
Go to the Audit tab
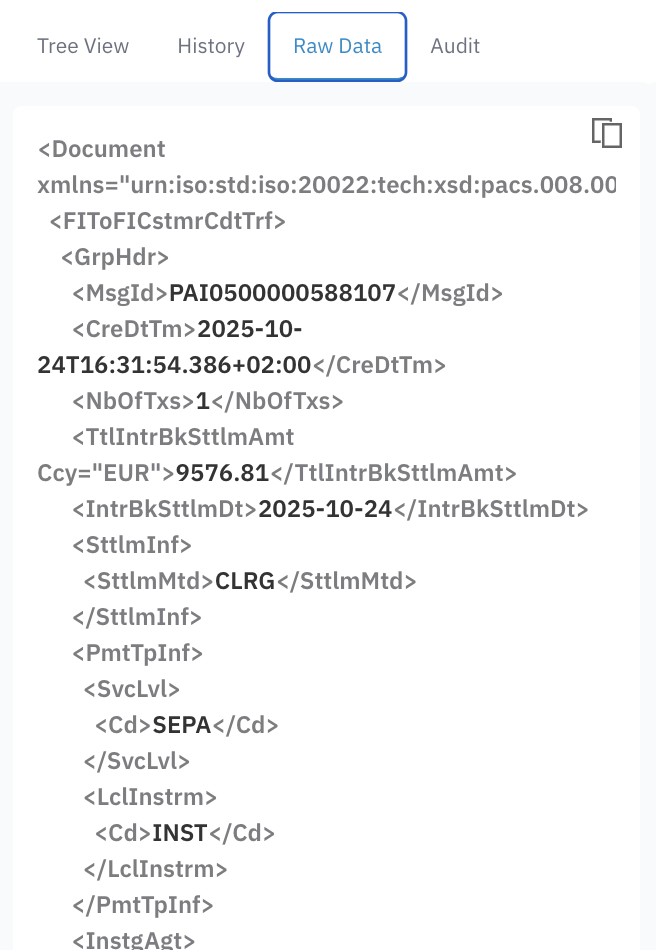[x=455, y=46]
